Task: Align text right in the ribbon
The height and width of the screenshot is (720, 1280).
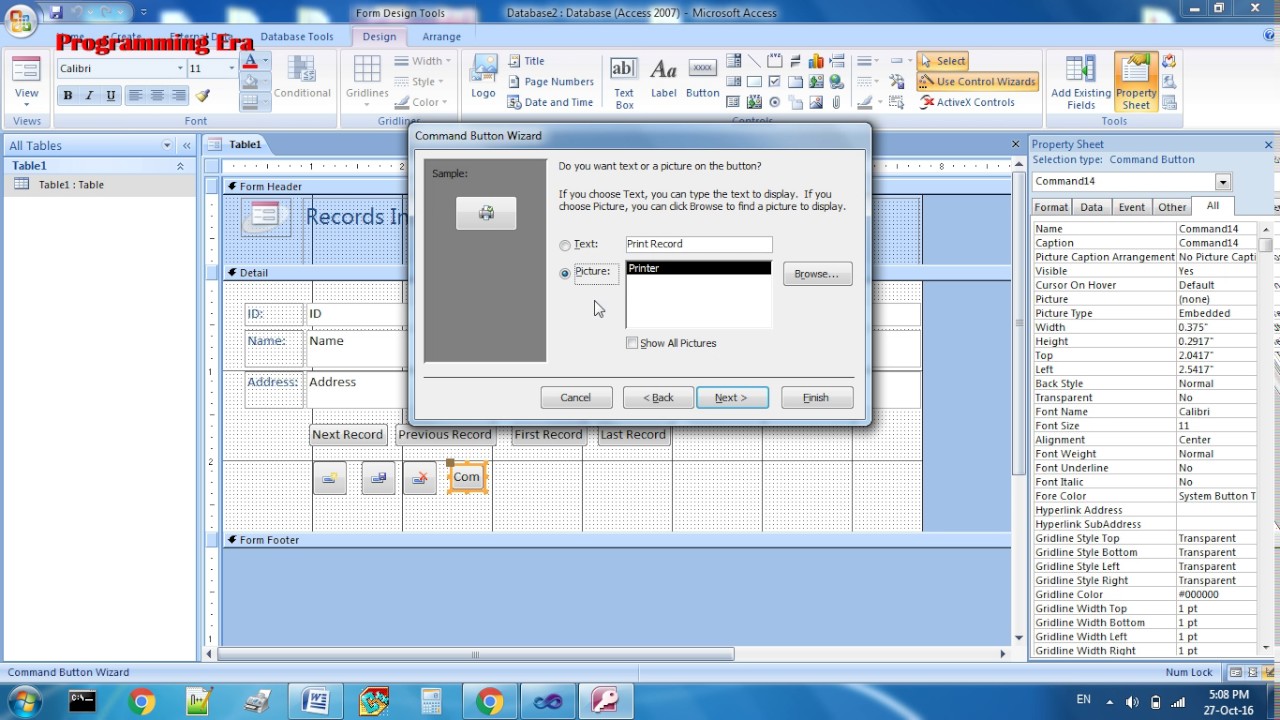Action: (179, 96)
